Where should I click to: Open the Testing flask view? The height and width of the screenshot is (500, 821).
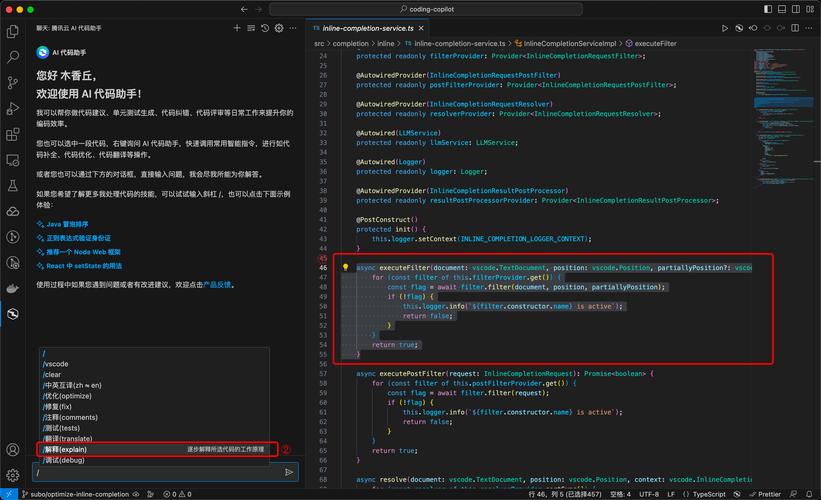click(13, 186)
